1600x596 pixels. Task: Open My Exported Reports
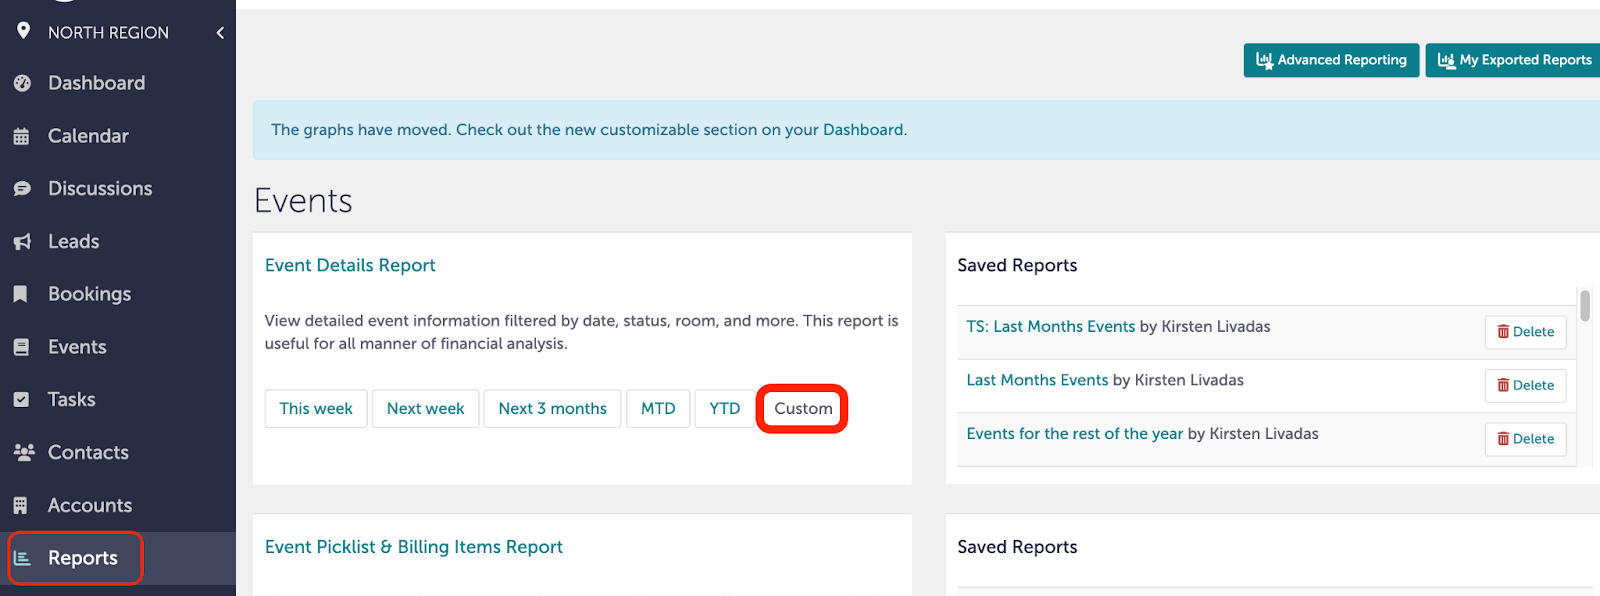1514,60
